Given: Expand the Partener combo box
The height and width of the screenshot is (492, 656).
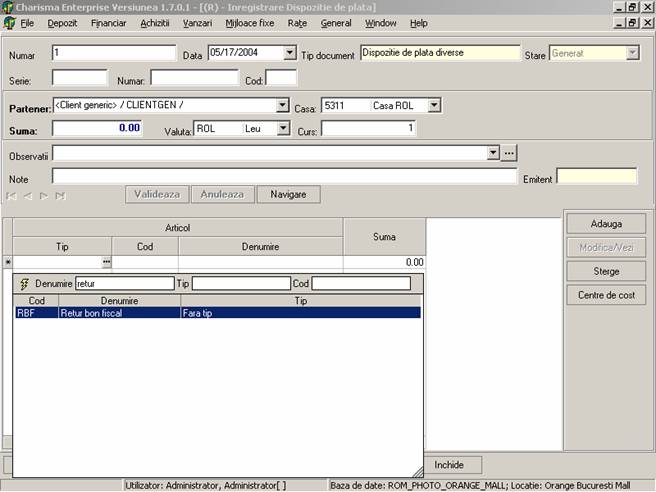Looking at the screenshot, I should pyautogui.click(x=282, y=105).
